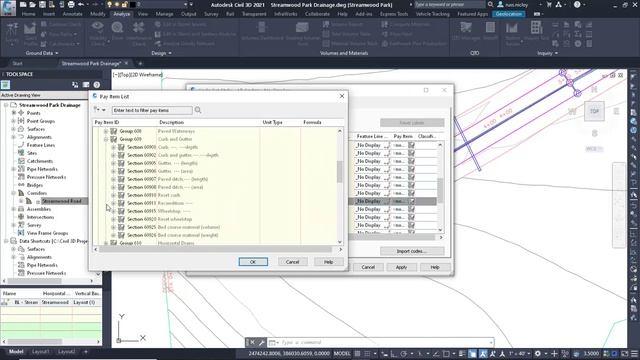The image size is (640, 360).
Task: Click the Clean Screen icon in status bar
Action: [625, 353]
